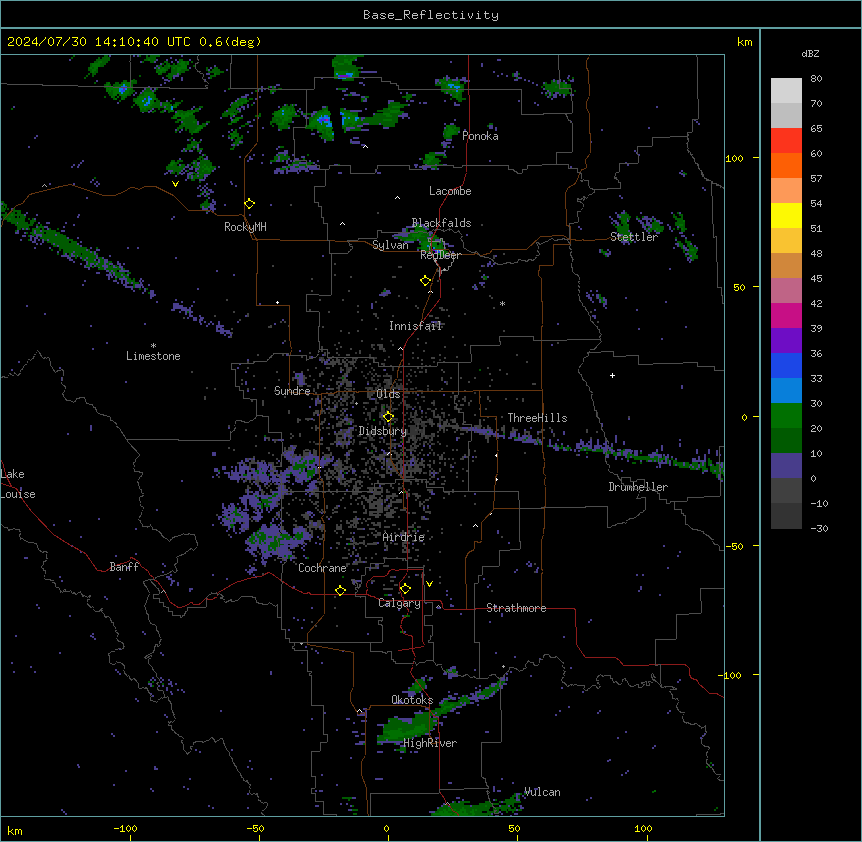Click the RedDeer city label
The image size is (862, 842).
tap(440, 255)
